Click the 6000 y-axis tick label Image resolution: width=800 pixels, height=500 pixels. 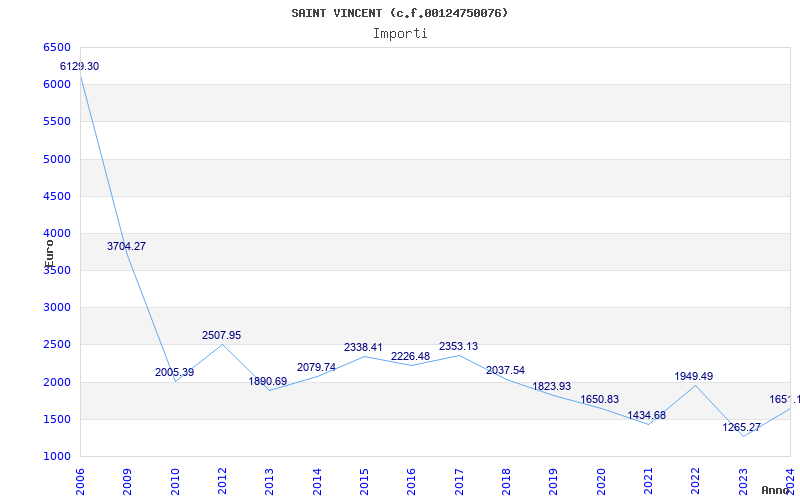click(57, 85)
